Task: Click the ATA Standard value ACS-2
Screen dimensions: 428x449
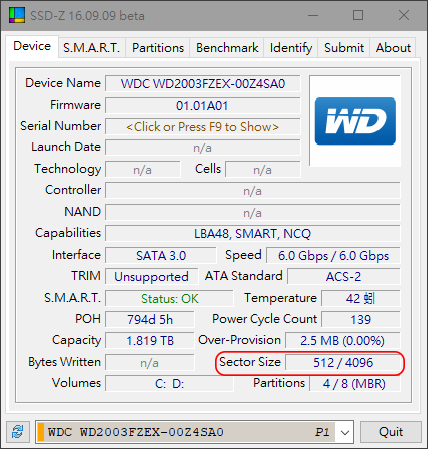Action: (x=344, y=277)
